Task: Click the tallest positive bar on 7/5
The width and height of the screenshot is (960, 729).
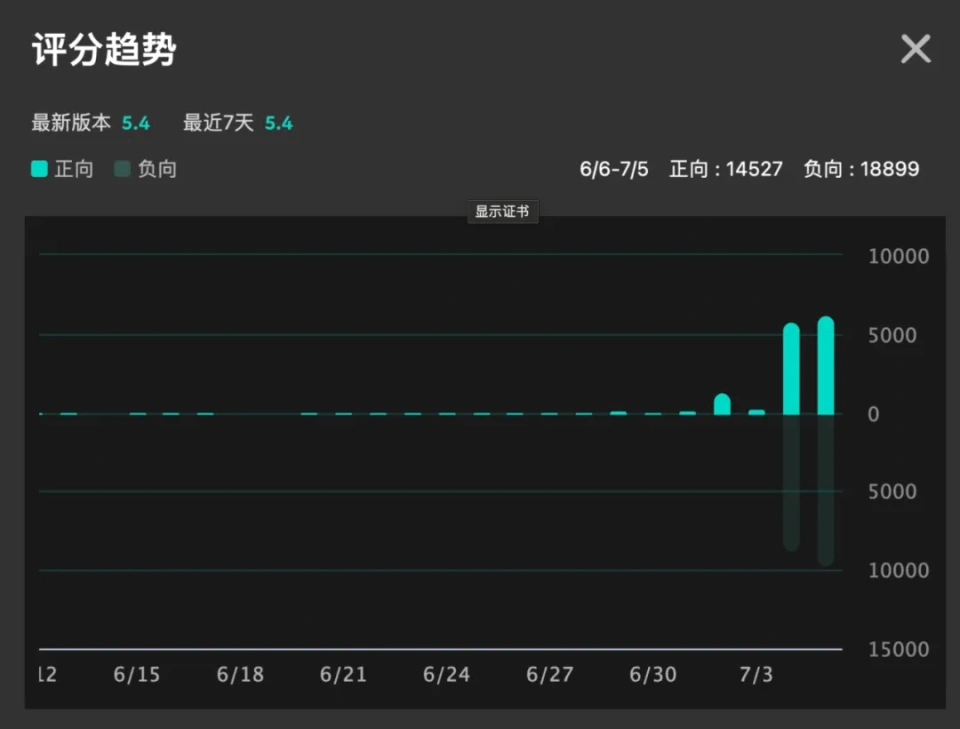Action: [826, 365]
